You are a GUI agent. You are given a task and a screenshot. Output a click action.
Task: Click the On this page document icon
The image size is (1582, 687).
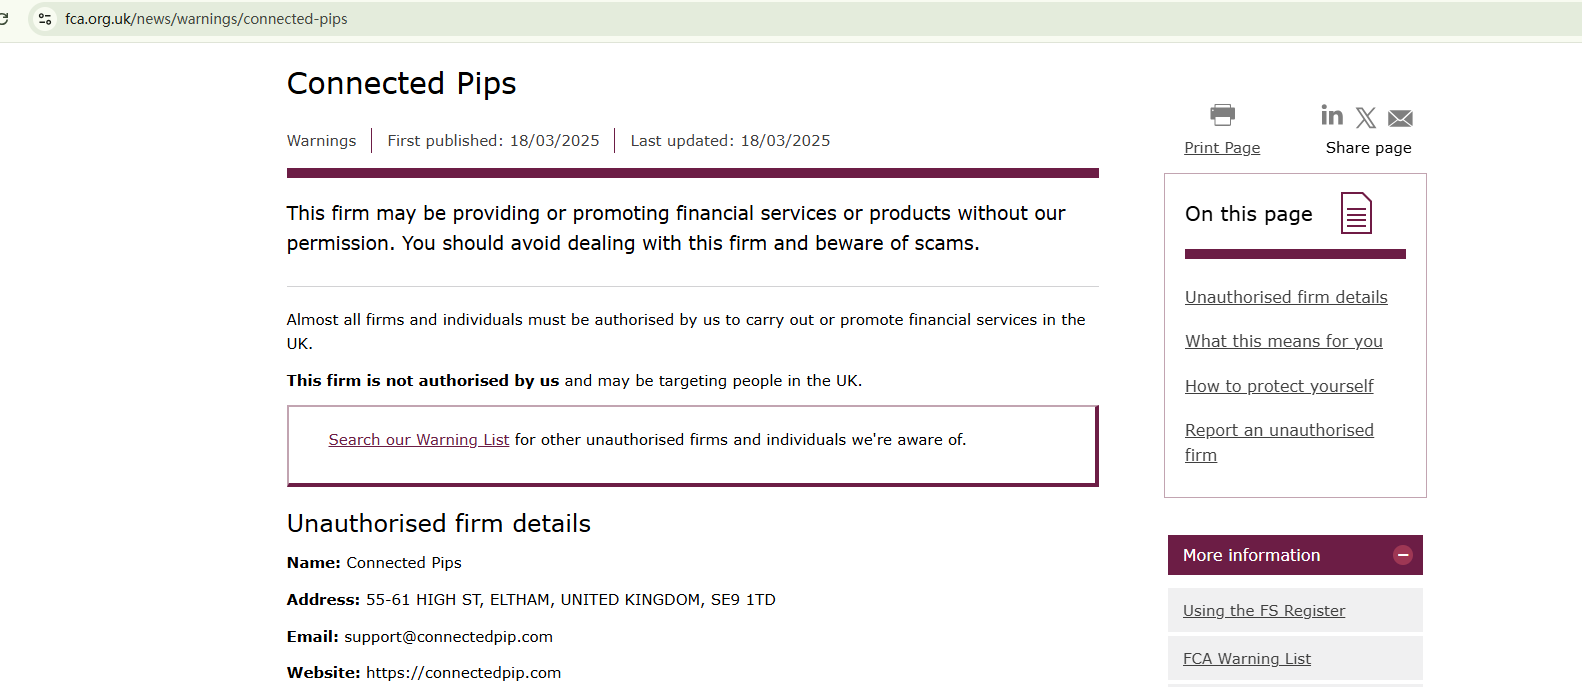tap(1356, 213)
